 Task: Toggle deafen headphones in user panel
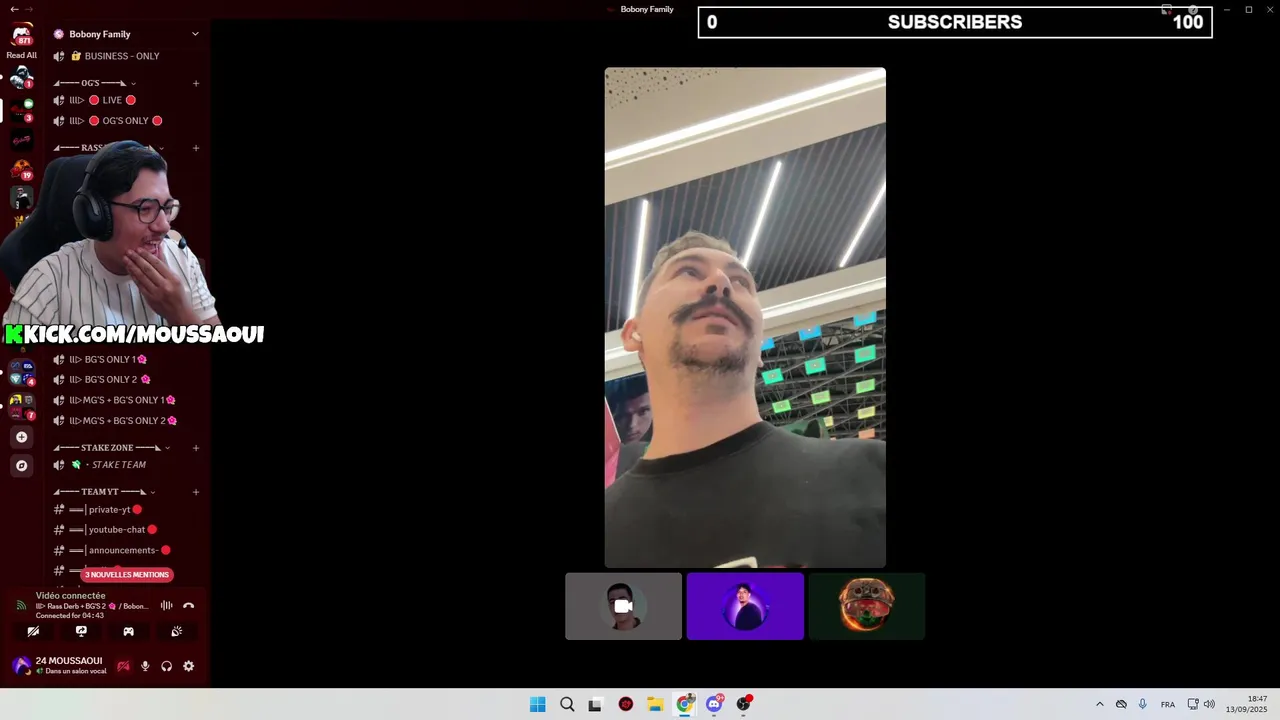coord(166,666)
